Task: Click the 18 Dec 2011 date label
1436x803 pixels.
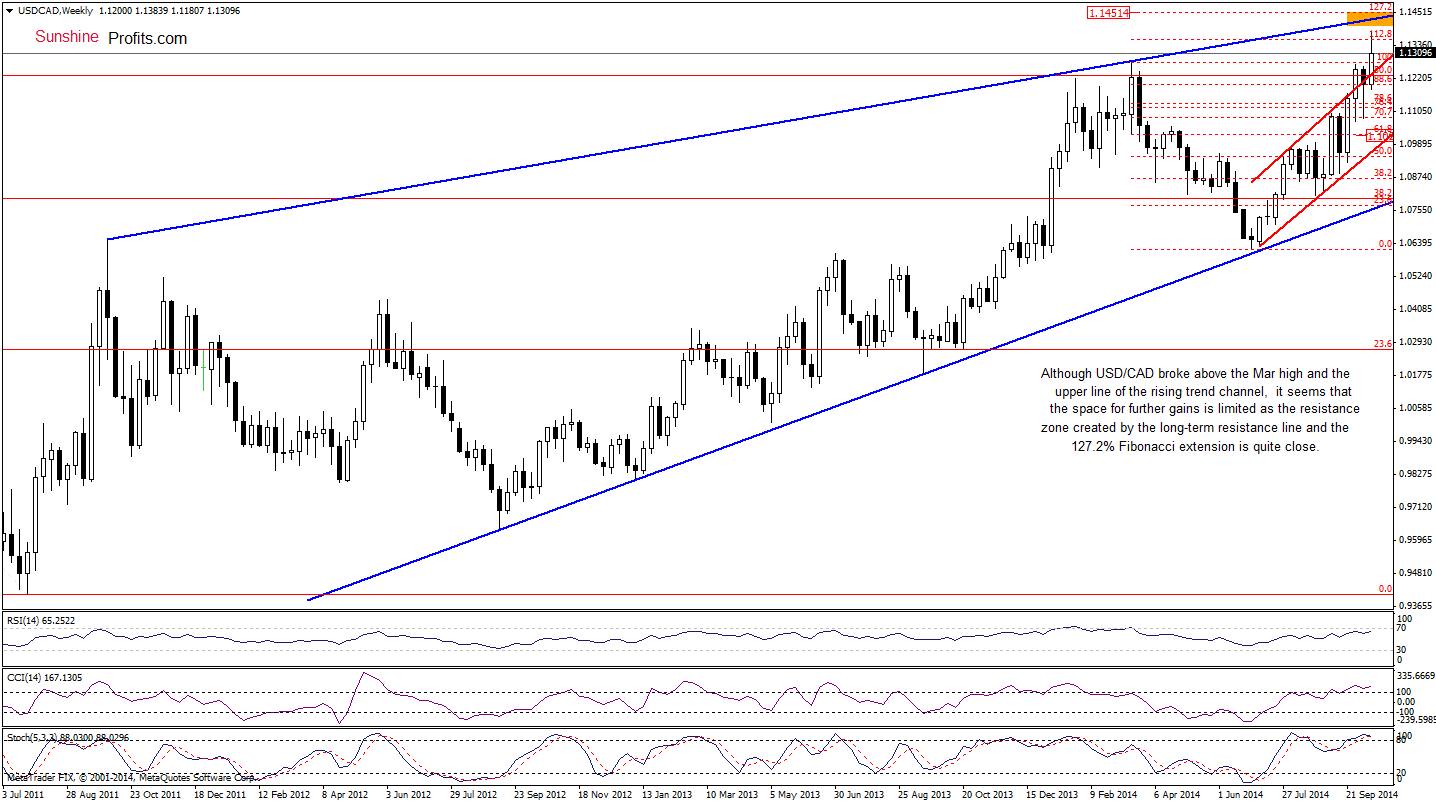Action: point(219,794)
